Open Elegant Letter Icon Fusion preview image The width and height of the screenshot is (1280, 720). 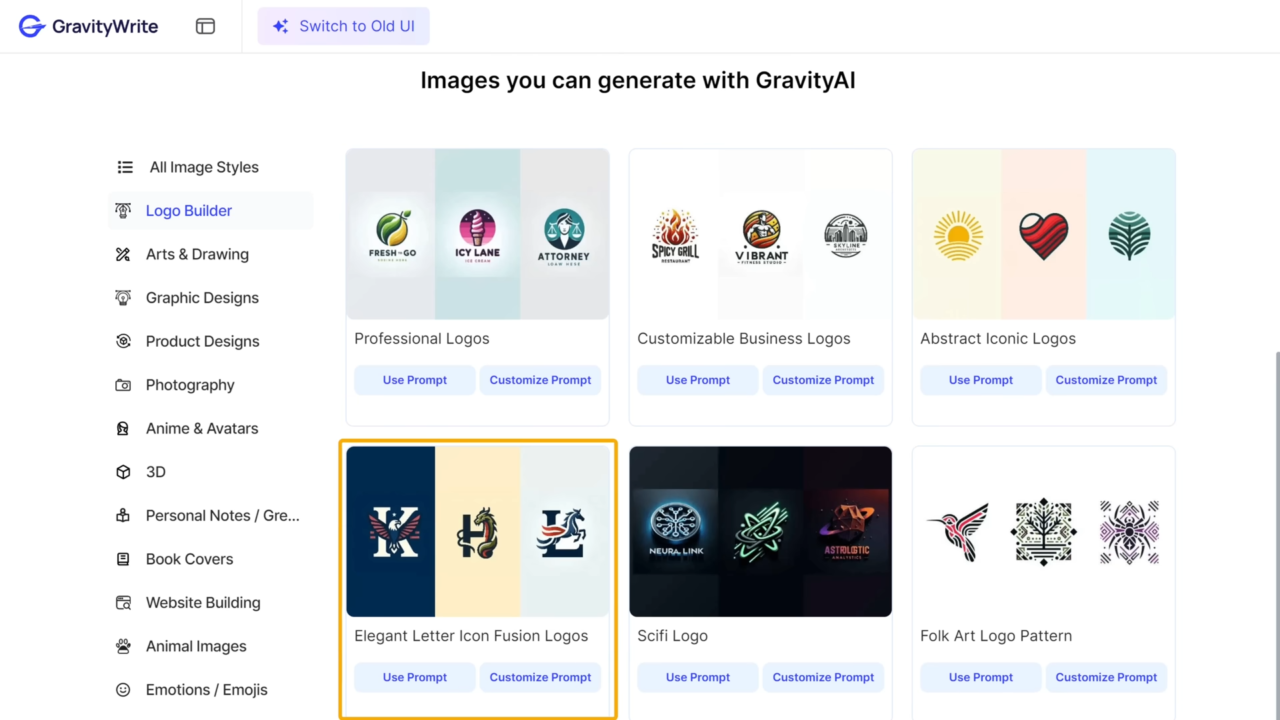pyautogui.click(x=478, y=531)
